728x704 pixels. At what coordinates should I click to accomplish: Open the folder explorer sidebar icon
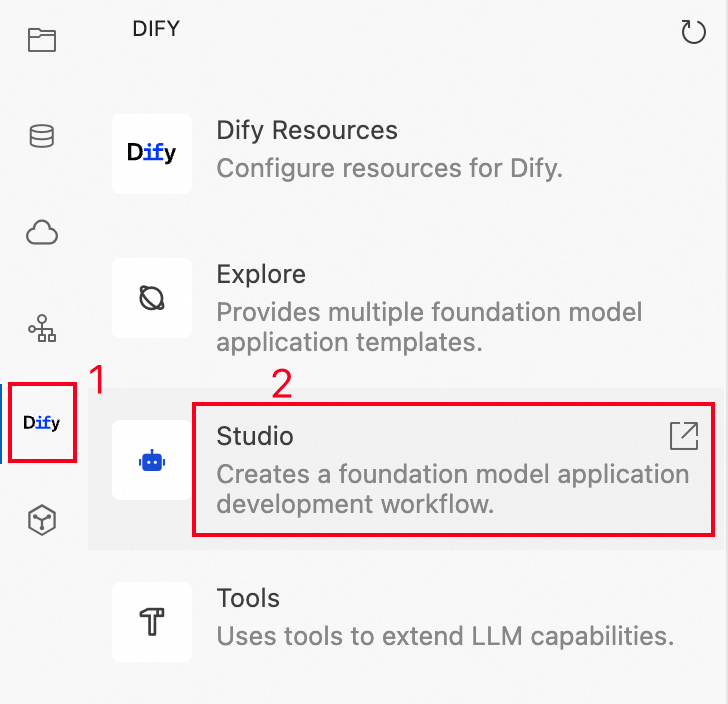click(42, 40)
